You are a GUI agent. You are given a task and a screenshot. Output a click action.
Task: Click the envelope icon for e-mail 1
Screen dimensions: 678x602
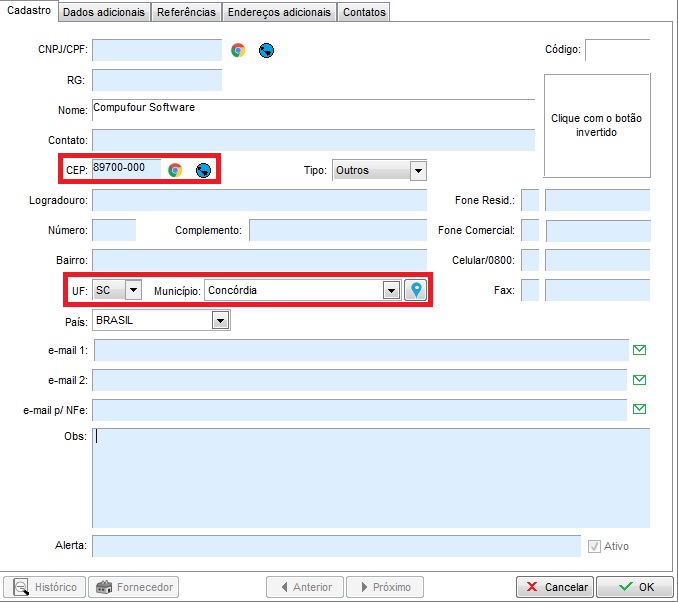point(640,350)
